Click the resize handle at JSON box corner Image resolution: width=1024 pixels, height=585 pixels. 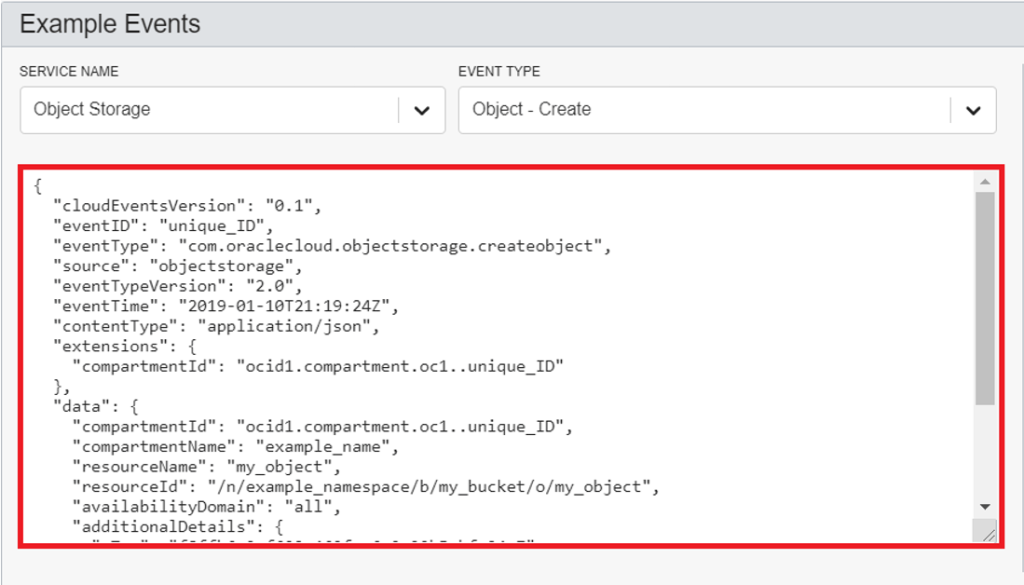point(986,533)
